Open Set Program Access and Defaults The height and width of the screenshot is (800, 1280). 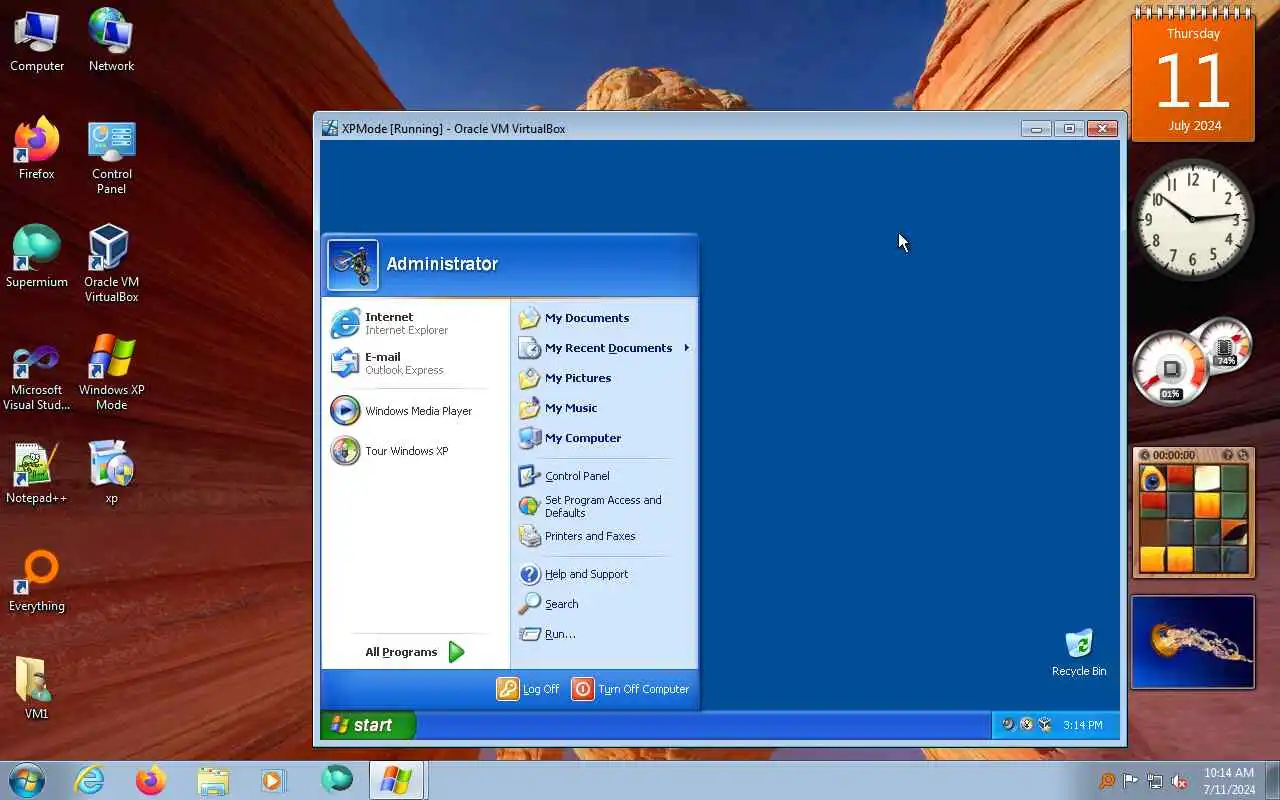[604, 506]
